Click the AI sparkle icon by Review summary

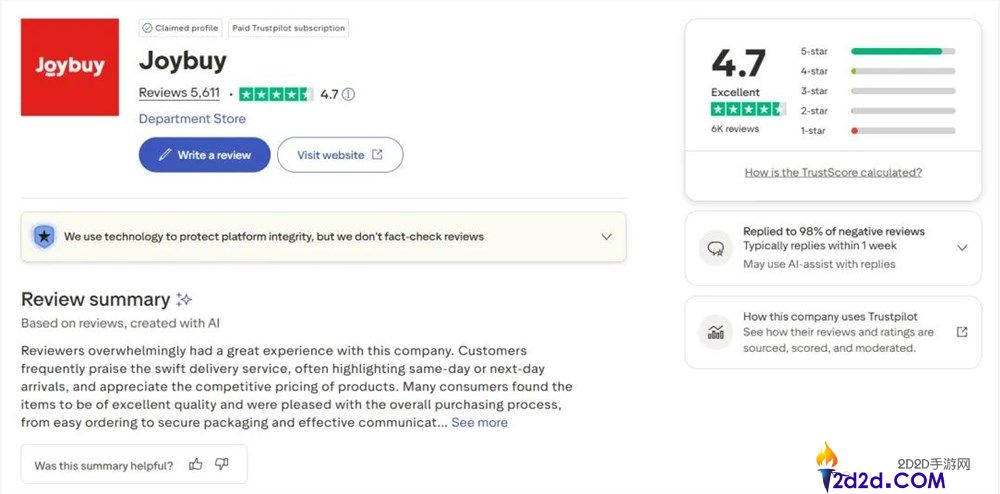point(184,299)
